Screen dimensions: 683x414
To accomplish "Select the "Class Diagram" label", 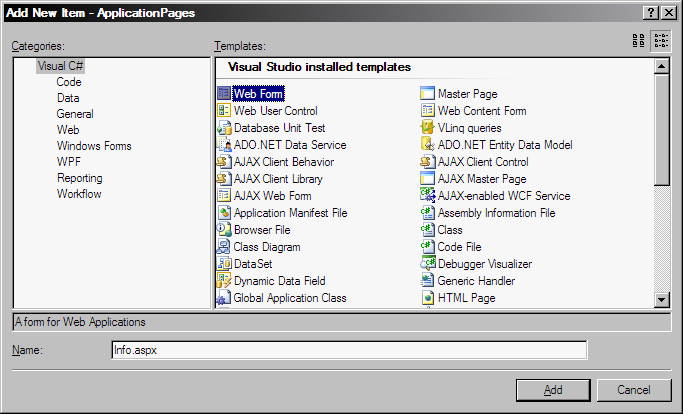I will (267, 247).
